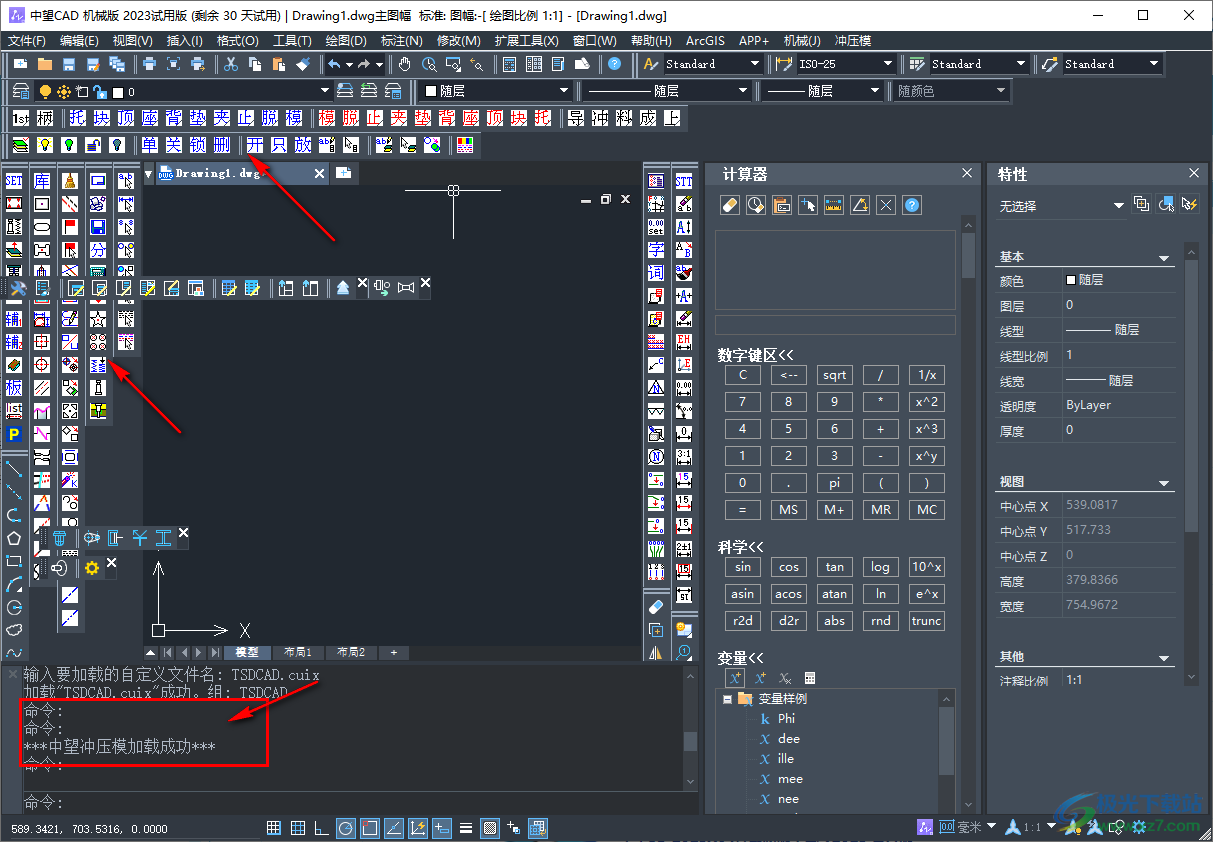Click the quick select icon in Properties panel

point(1165,205)
